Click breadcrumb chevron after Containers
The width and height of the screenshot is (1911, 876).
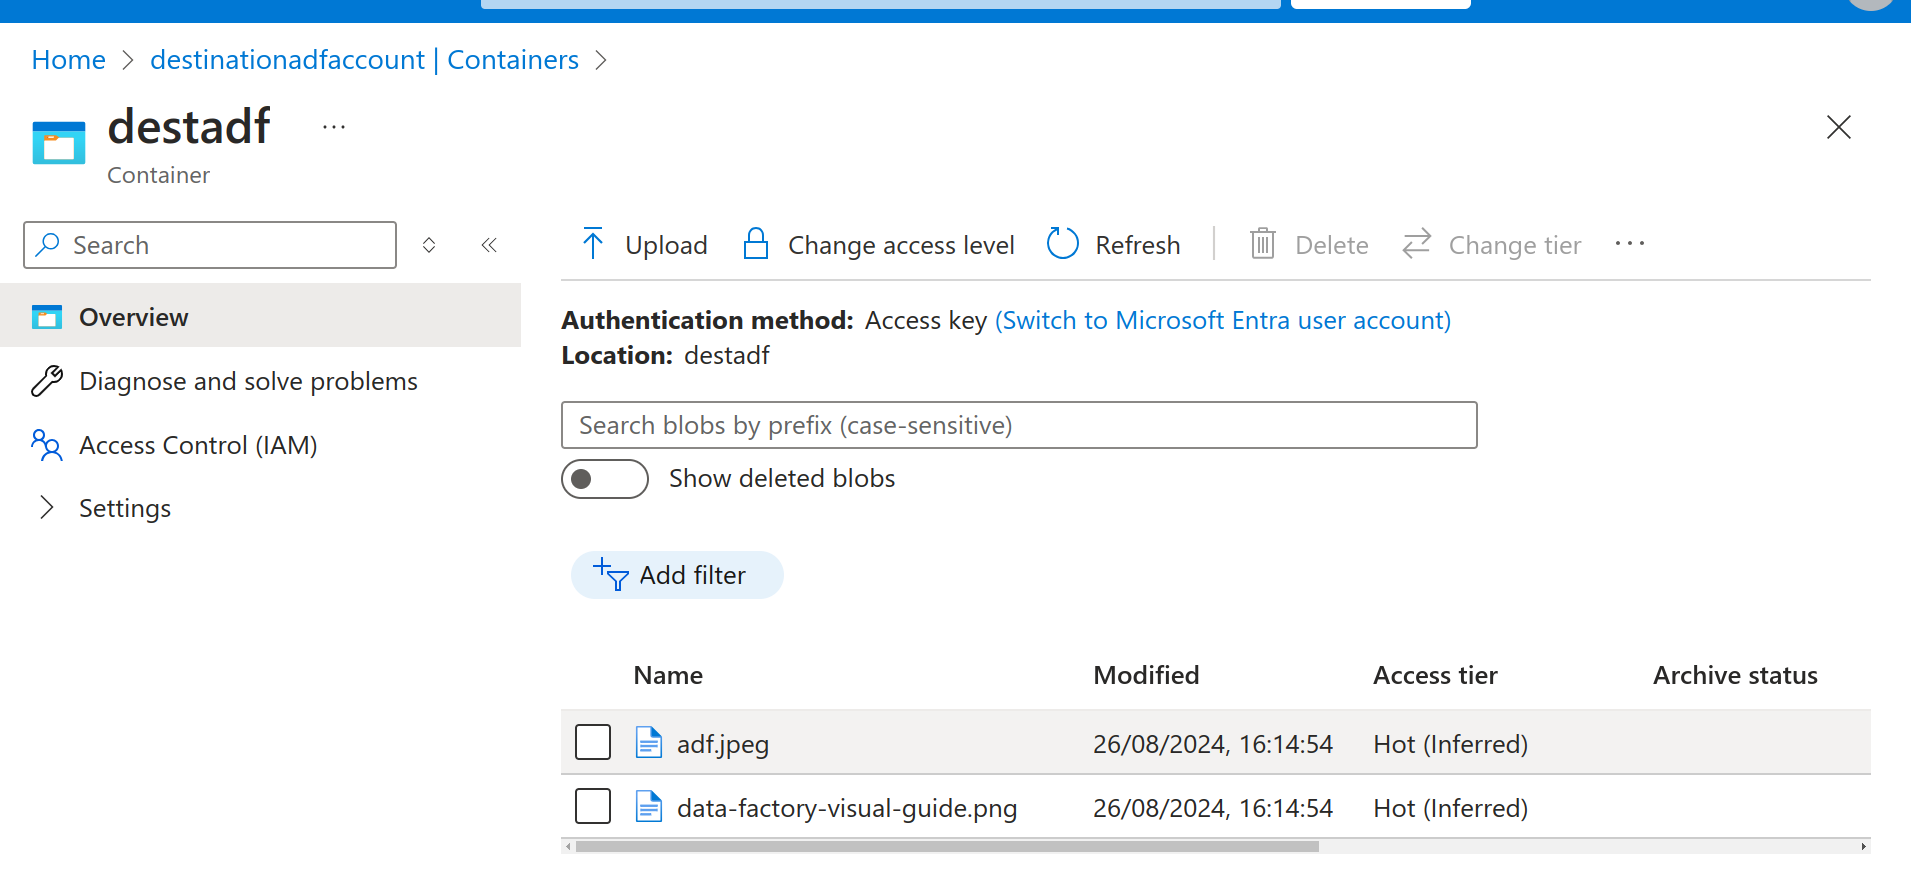(601, 60)
